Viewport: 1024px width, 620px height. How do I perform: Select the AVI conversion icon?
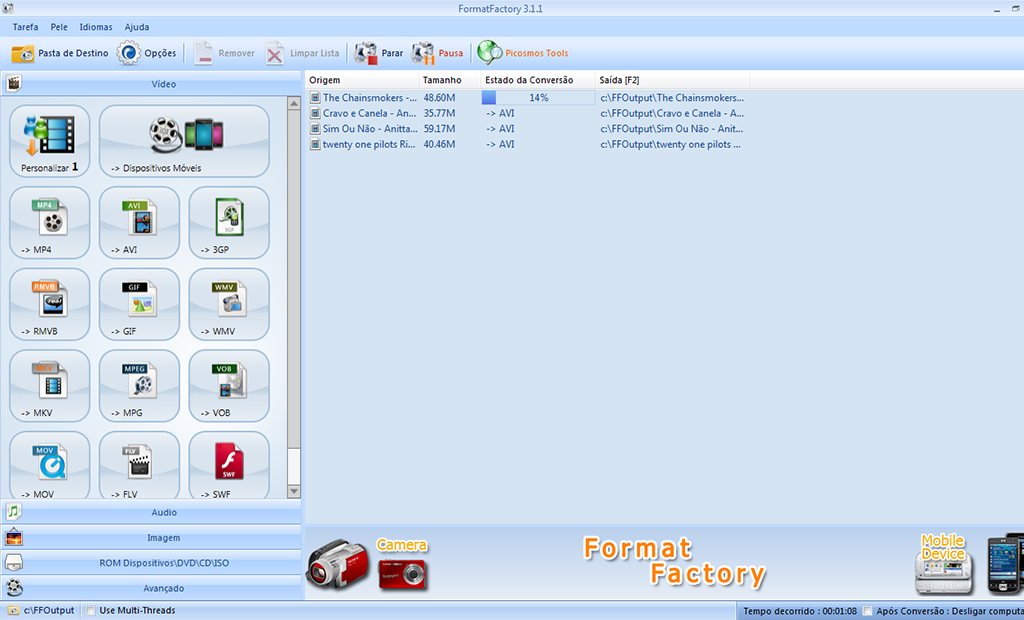click(139, 223)
